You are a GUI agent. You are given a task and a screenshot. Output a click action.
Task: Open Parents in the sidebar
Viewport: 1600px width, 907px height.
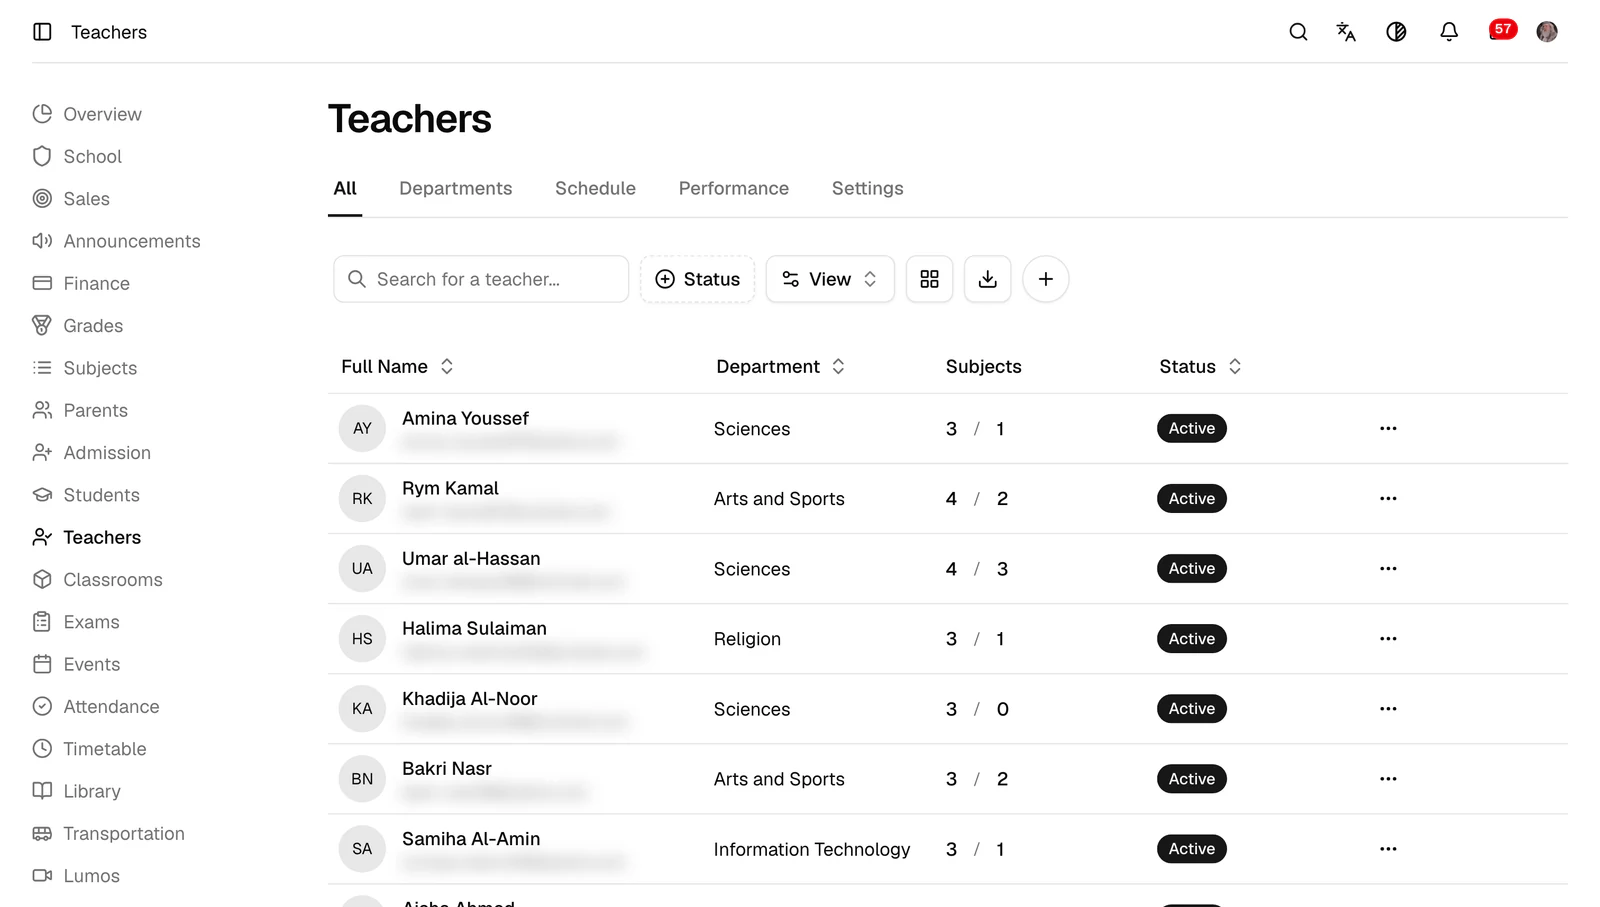pos(80,410)
